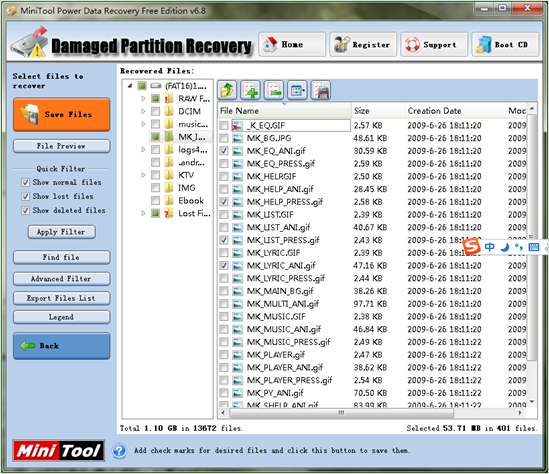Click the Apply Filter button
The image size is (549, 474).
[x=62, y=232]
